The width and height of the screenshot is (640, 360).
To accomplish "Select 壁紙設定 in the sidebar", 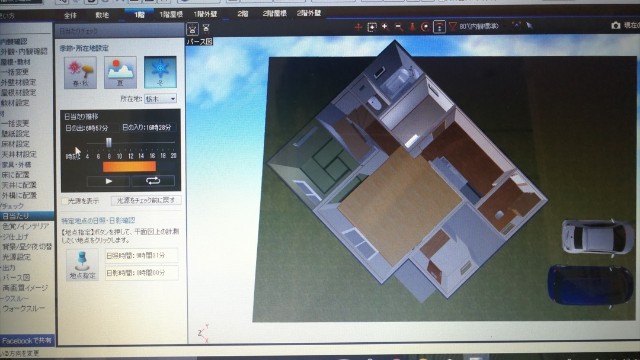I will pyautogui.click(x=15, y=133).
